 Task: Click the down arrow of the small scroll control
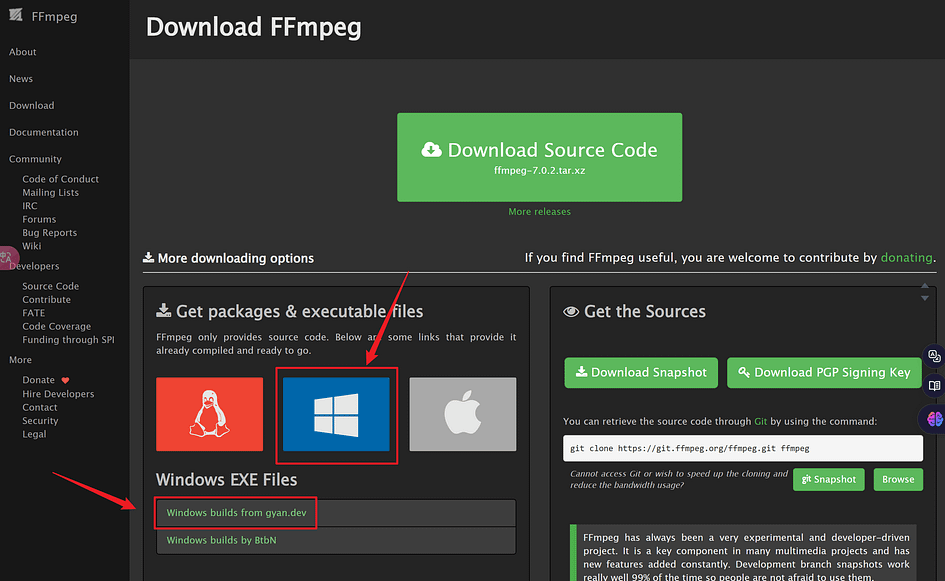[925, 298]
